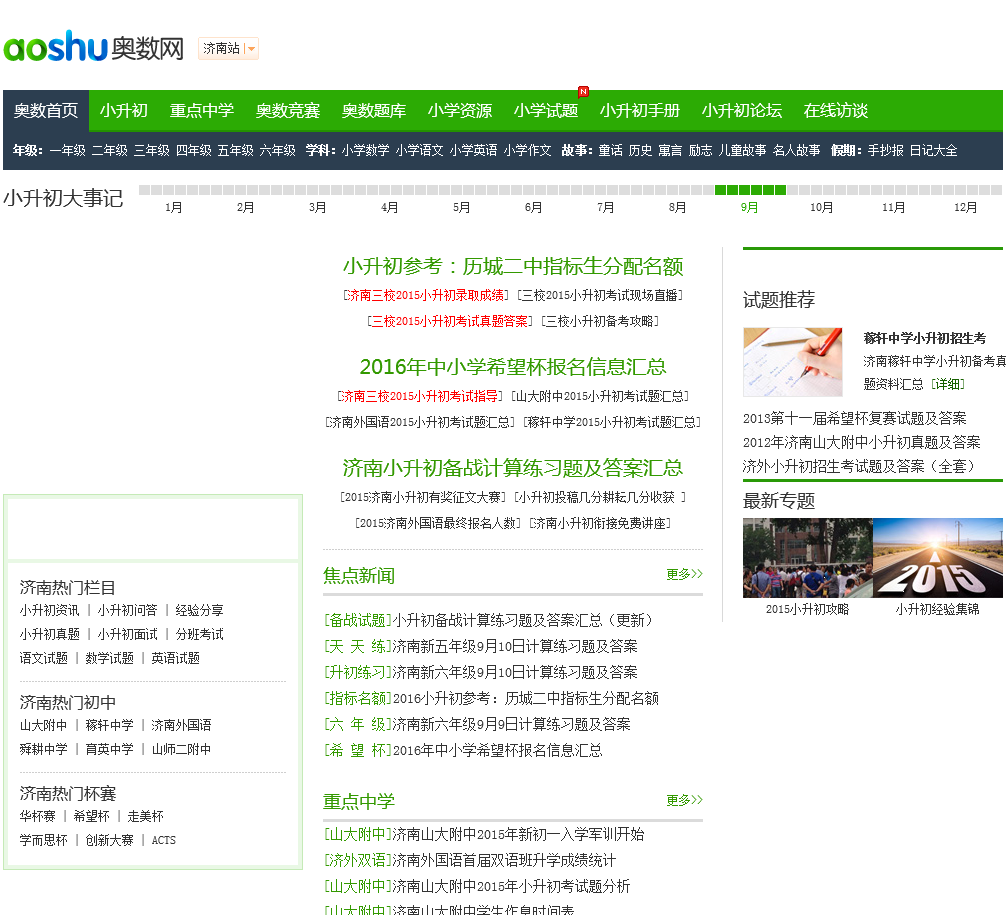
Task: Open 2013第十一届希望杯复赛试题及答案
Action: 855,418
